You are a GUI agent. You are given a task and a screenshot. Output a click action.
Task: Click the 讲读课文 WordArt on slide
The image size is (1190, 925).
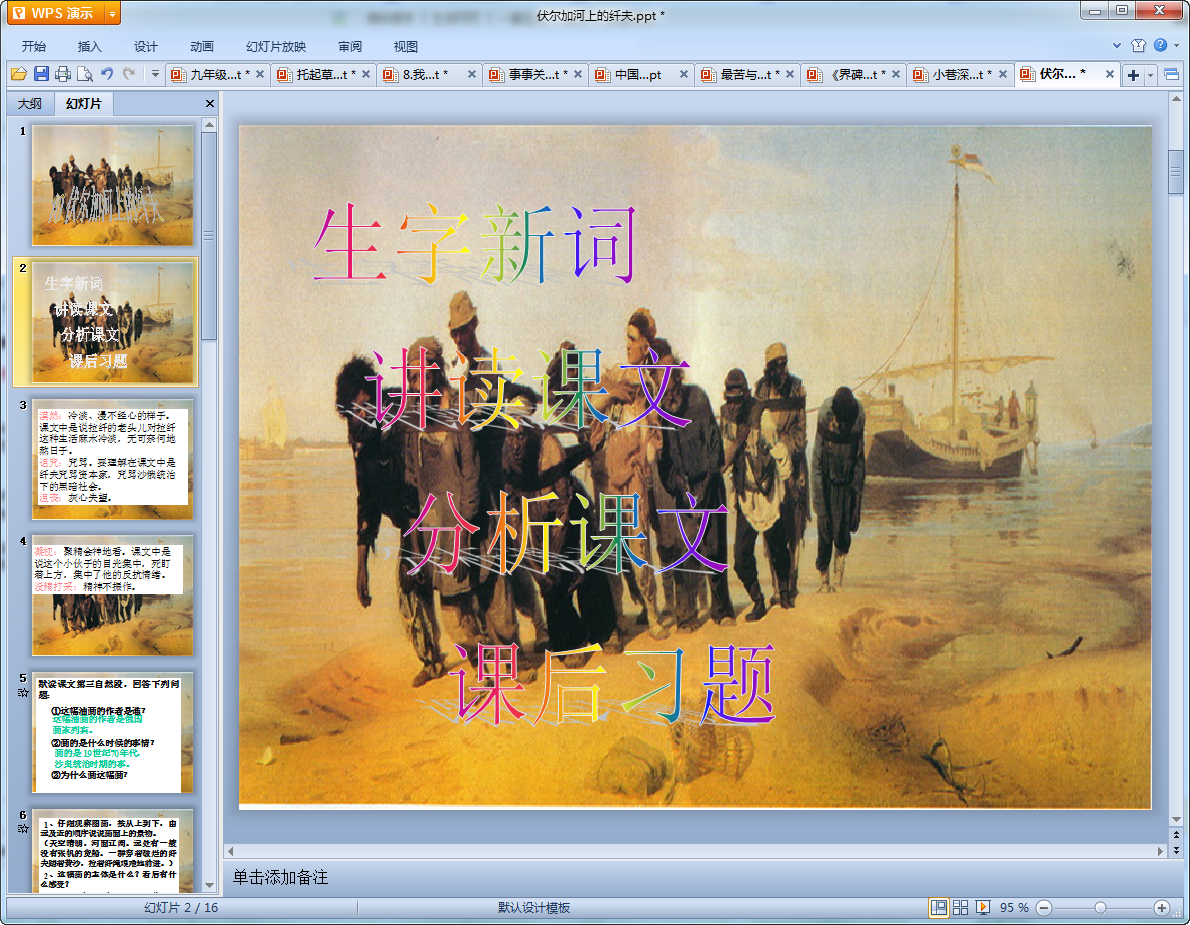coord(528,389)
